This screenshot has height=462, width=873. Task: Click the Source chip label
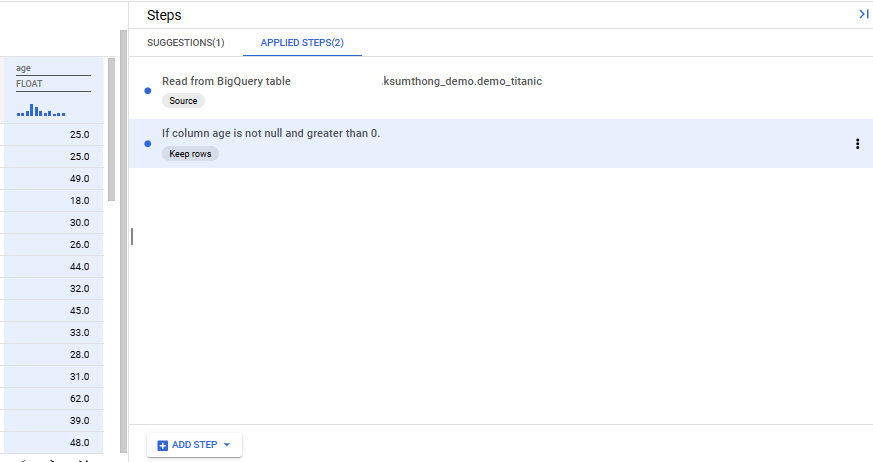point(183,101)
